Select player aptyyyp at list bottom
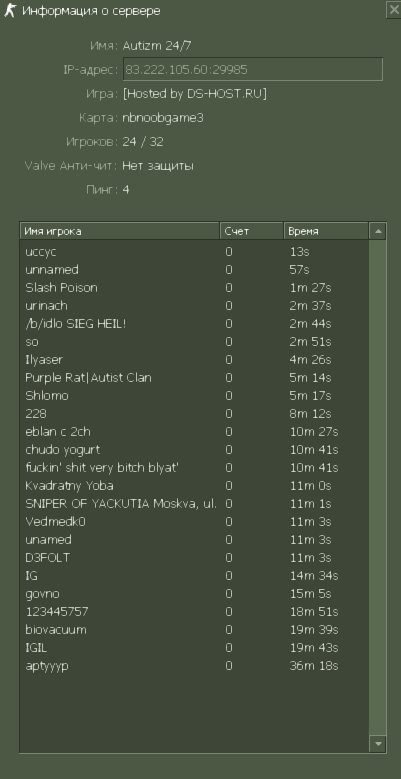The height and width of the screenshot is (779, 401). (194, 666)
